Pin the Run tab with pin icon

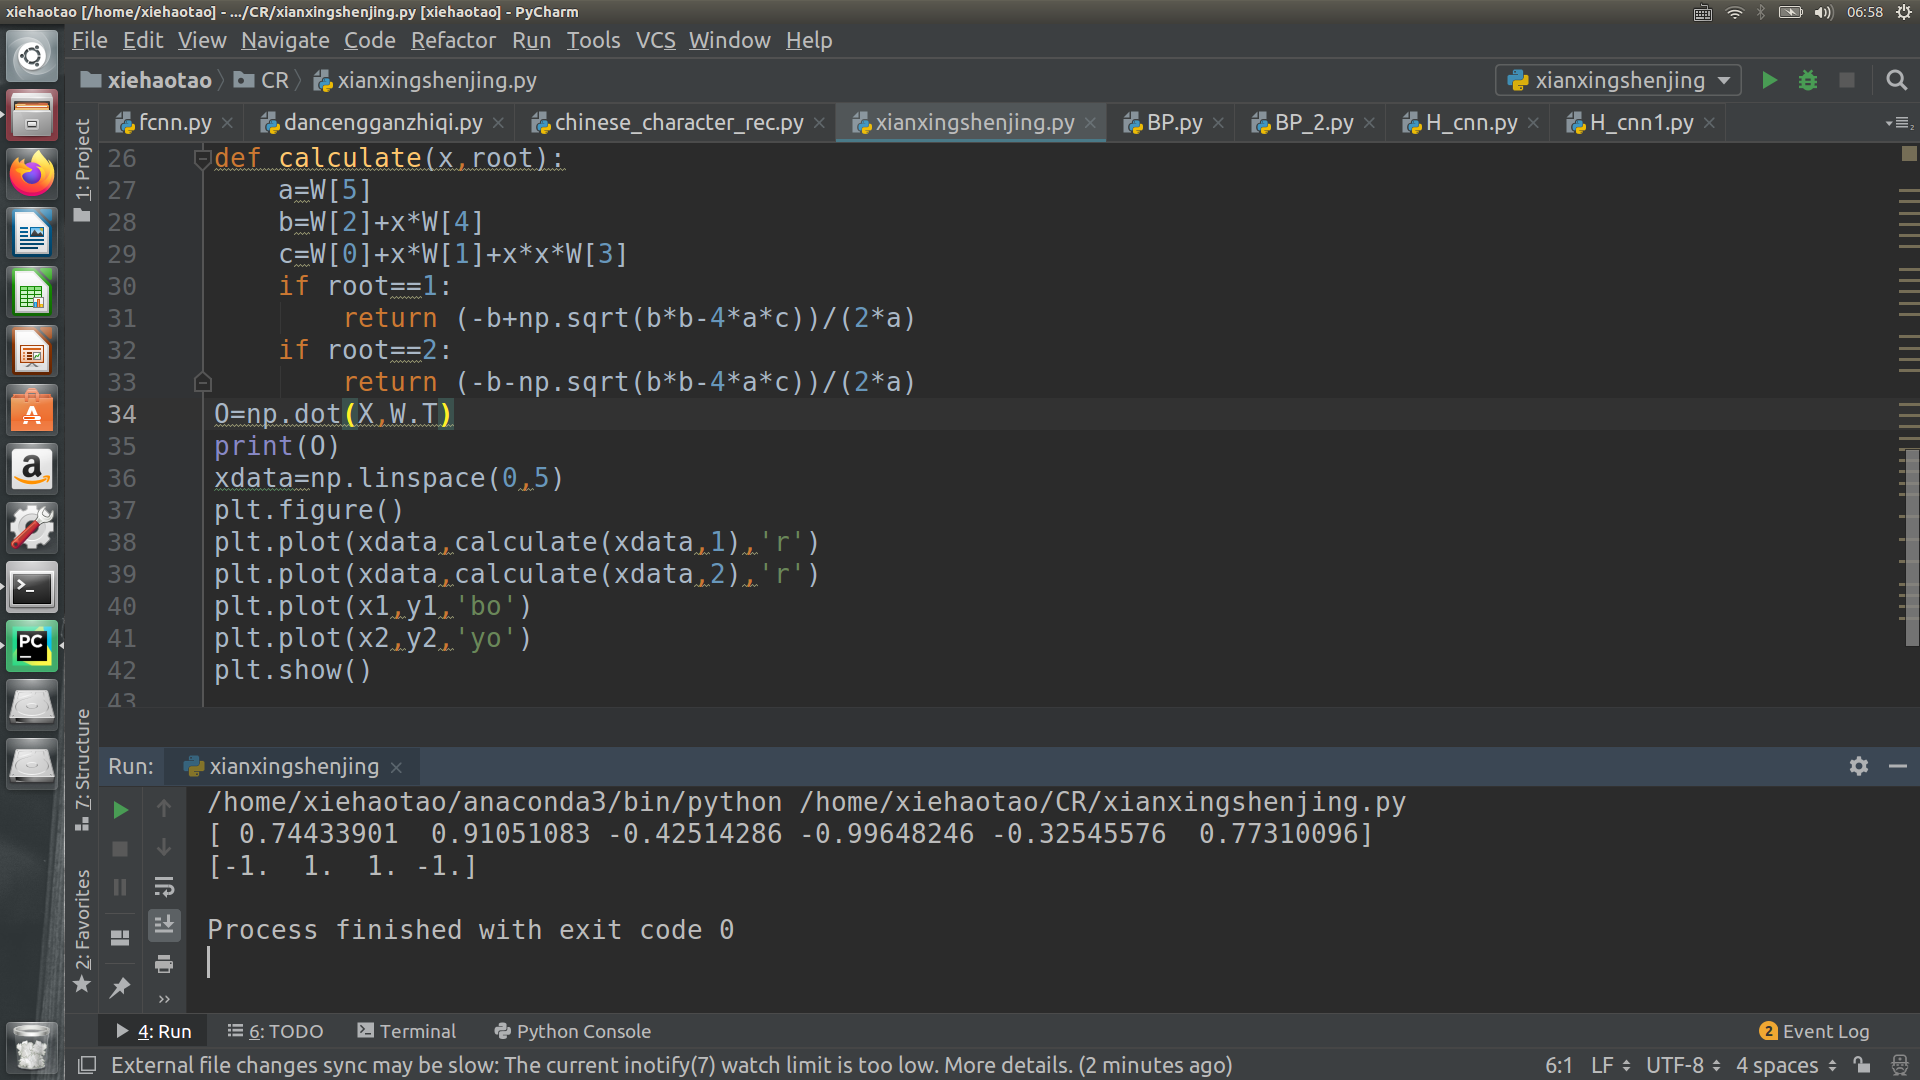(120, 987)
